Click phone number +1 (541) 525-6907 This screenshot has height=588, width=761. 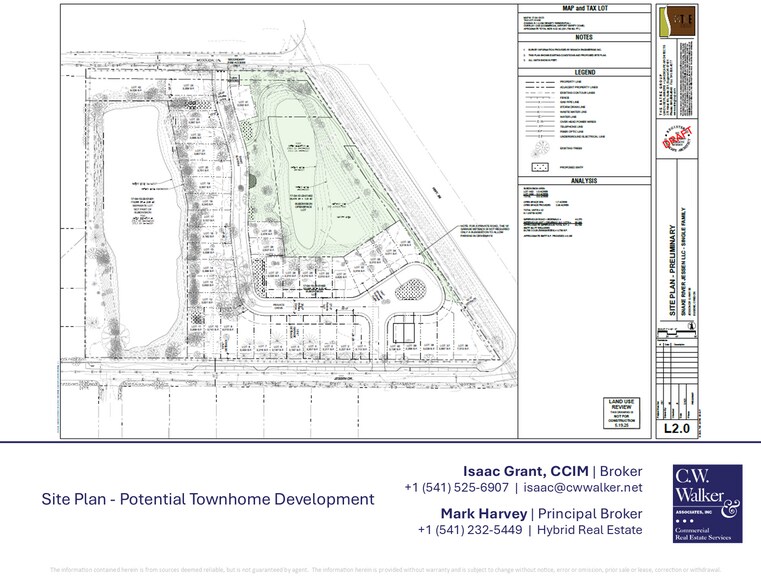456,488
